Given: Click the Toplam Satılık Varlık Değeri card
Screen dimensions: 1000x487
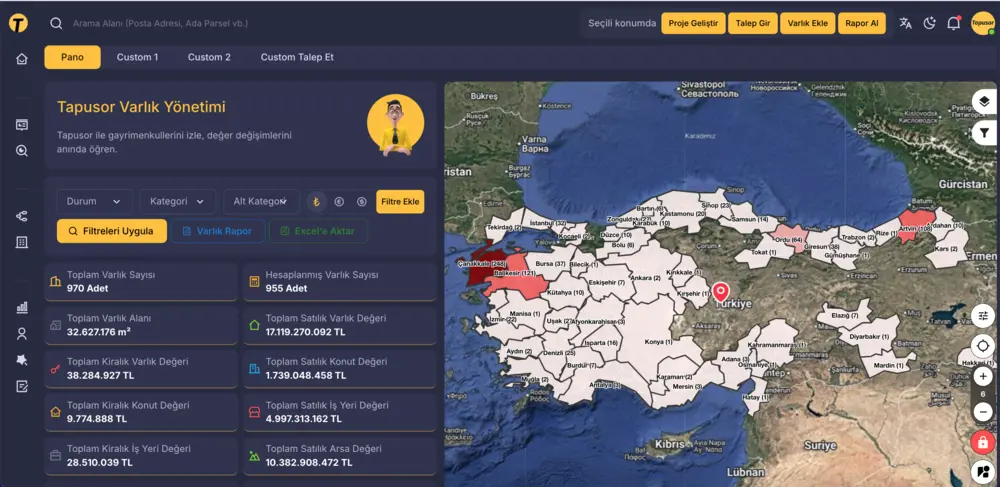Looking at the screenshot, I should 340,325.
